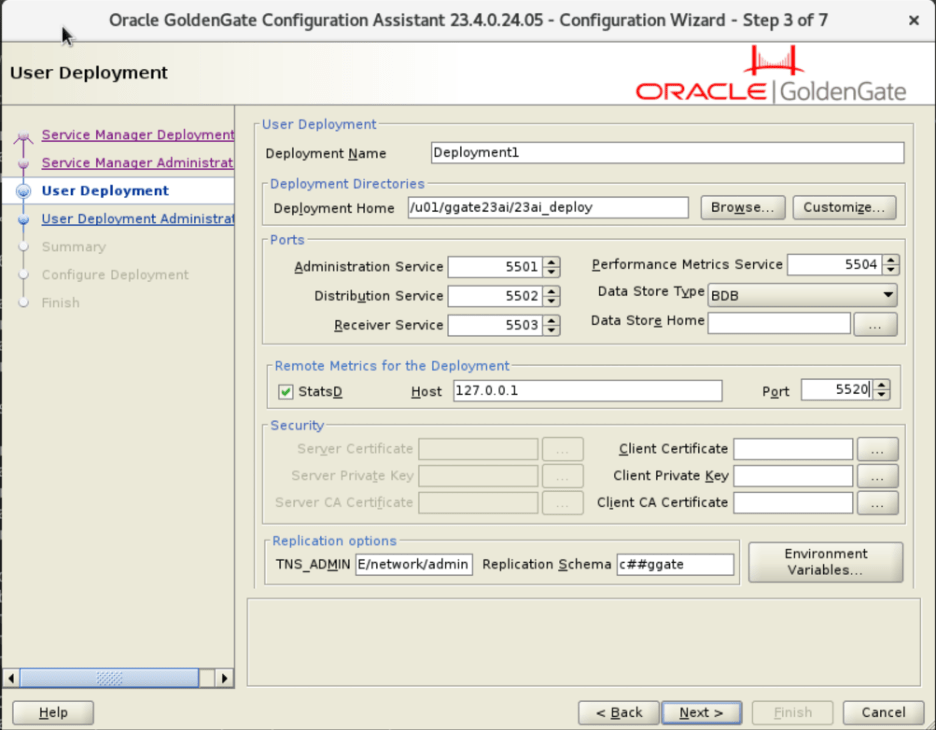Increase the Performance Metrics Service port
This screenshot has height=730, width=936.
coord(891,260)
